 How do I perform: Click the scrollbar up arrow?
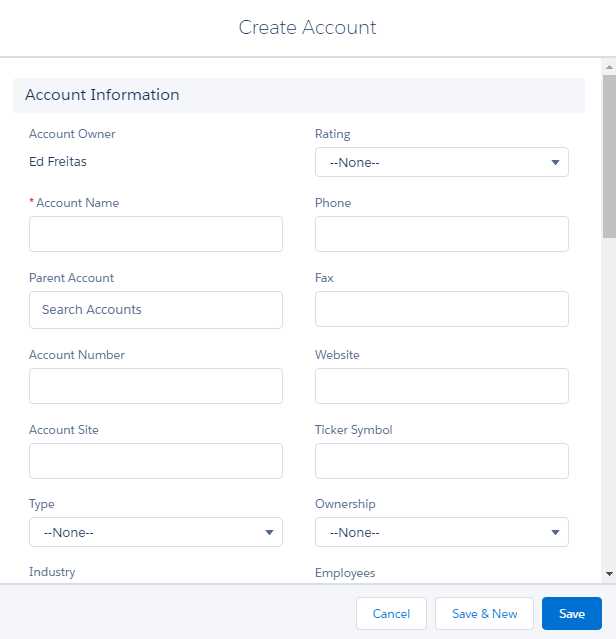click(x=609, y=67)
